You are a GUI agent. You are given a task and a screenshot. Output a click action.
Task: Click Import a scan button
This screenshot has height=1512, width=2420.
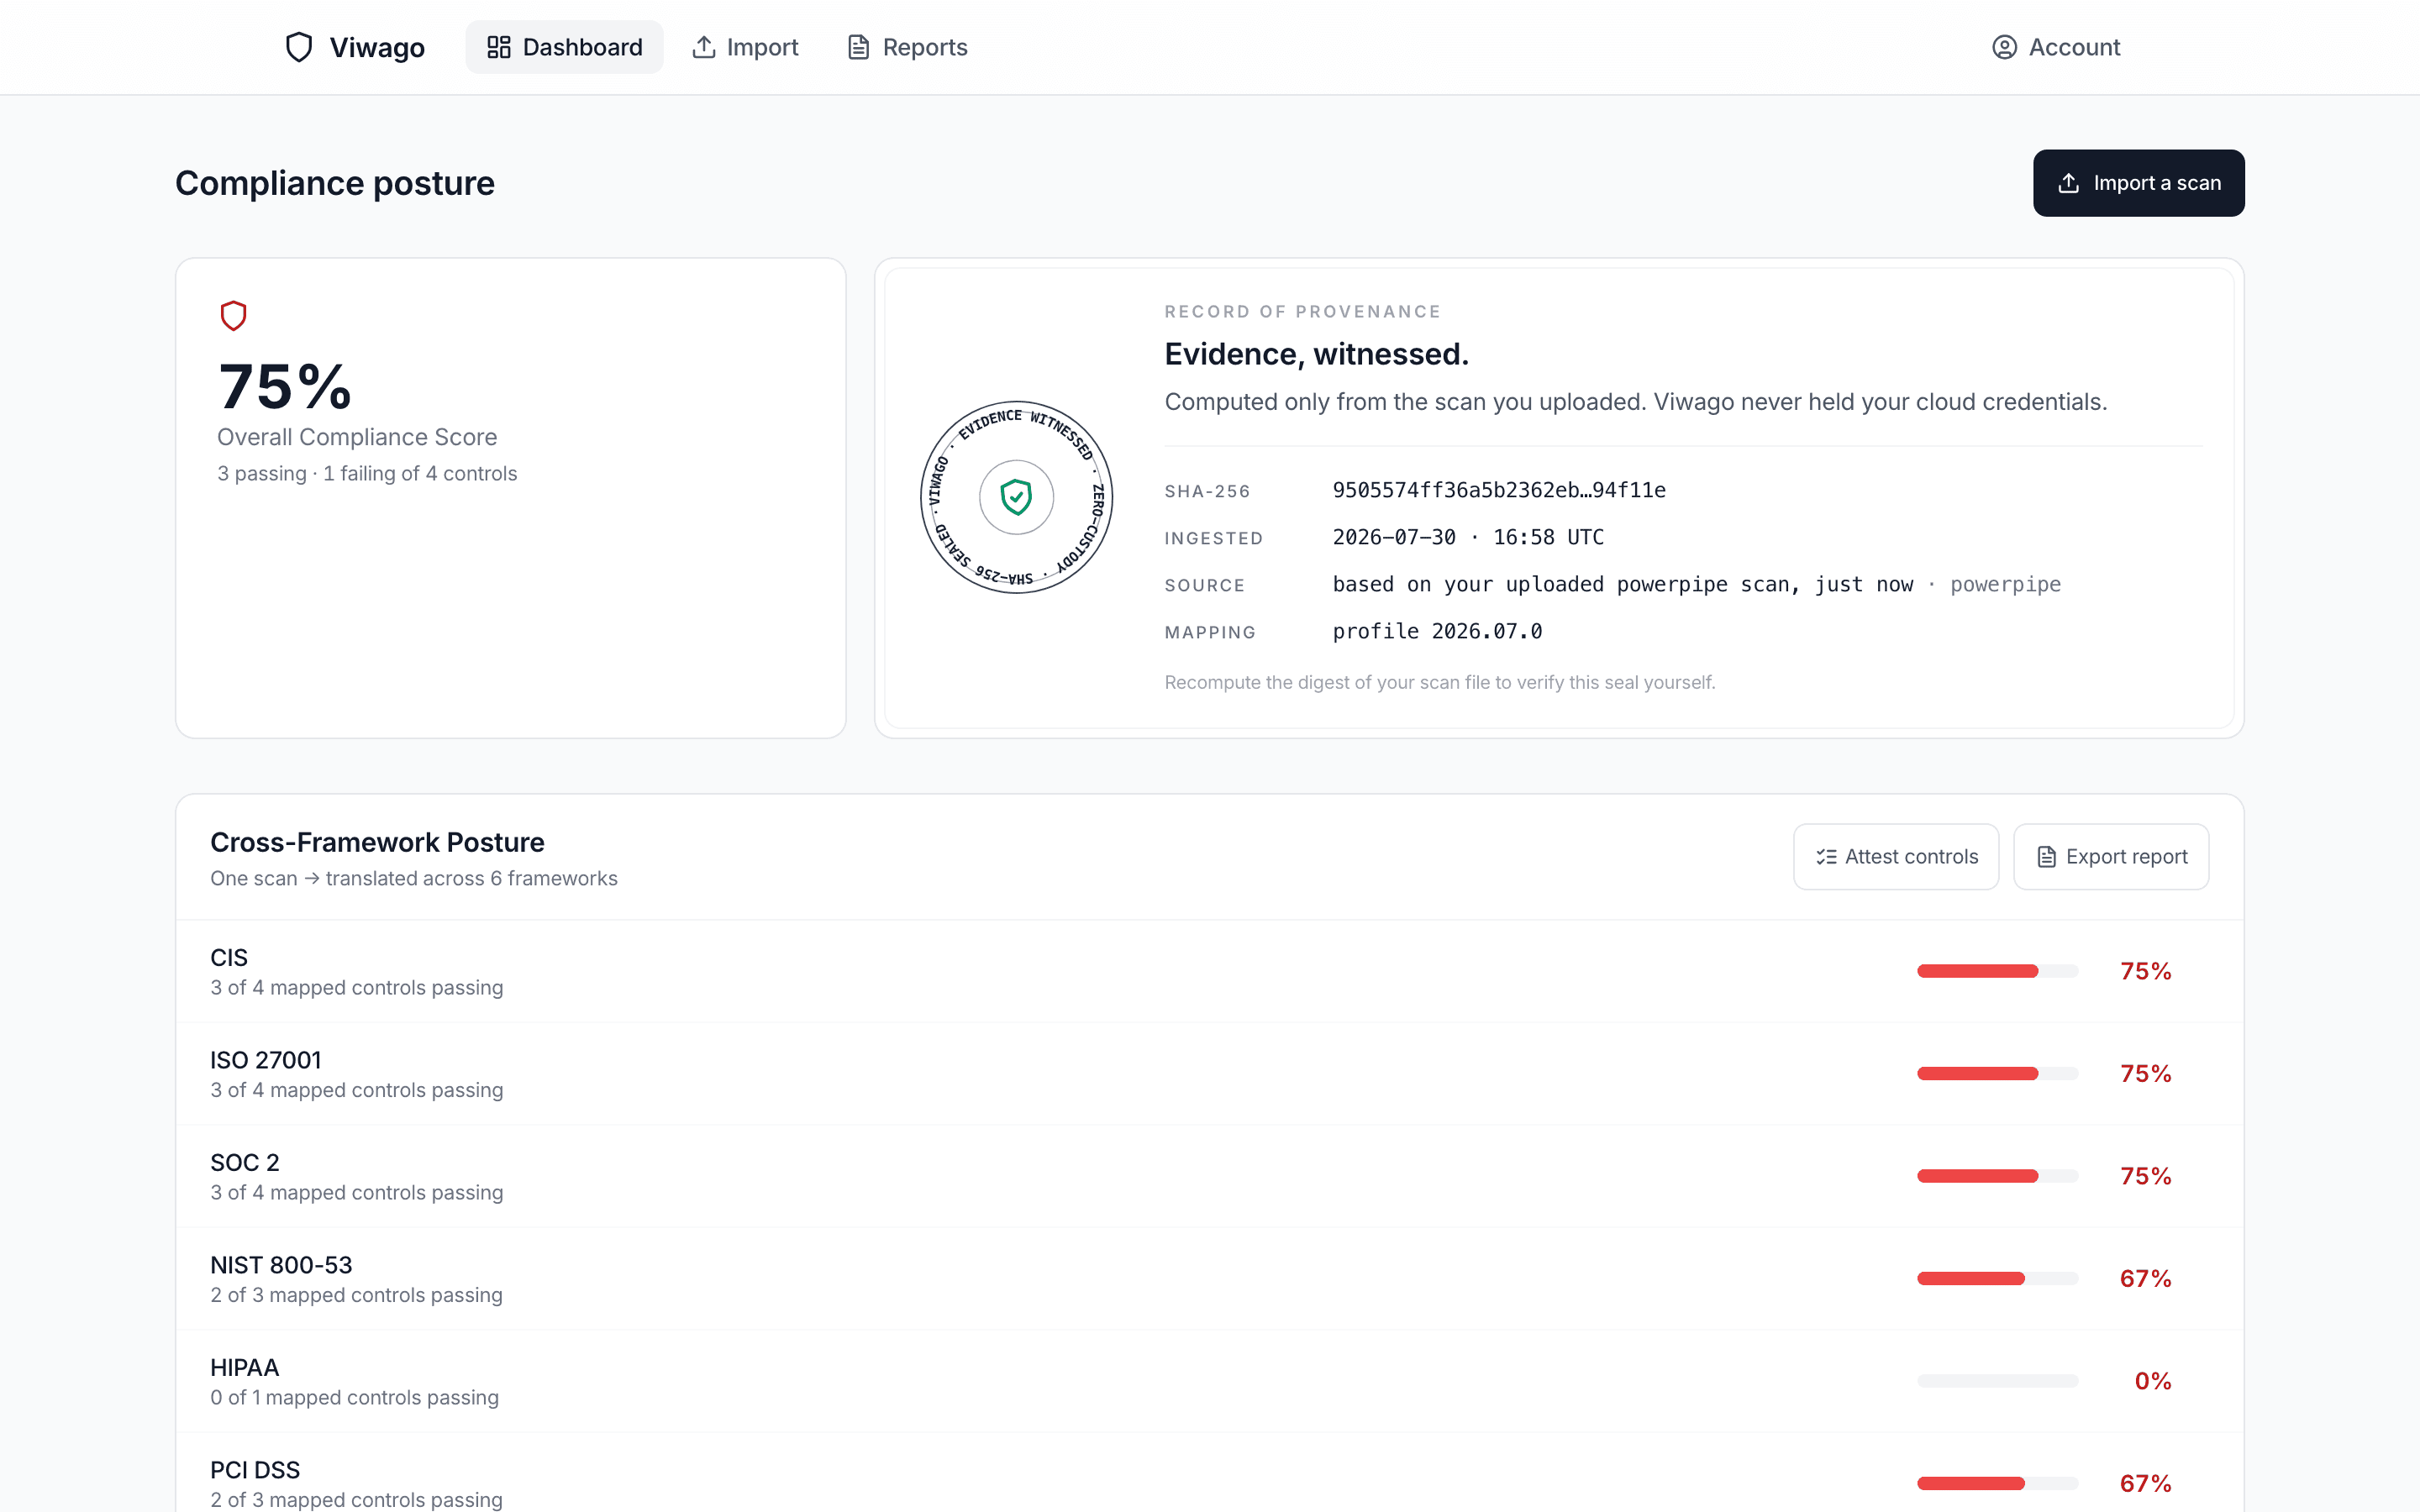pos(2138,183)
